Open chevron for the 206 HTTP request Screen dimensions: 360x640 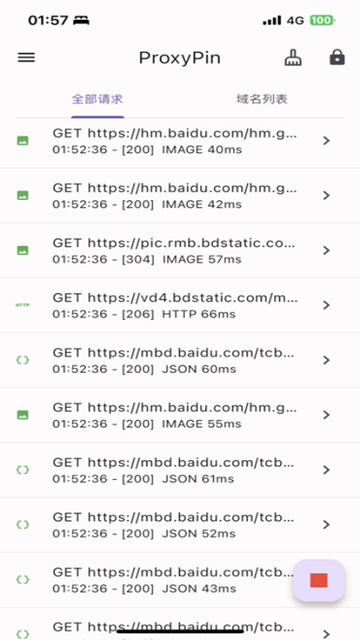[326, 305]
